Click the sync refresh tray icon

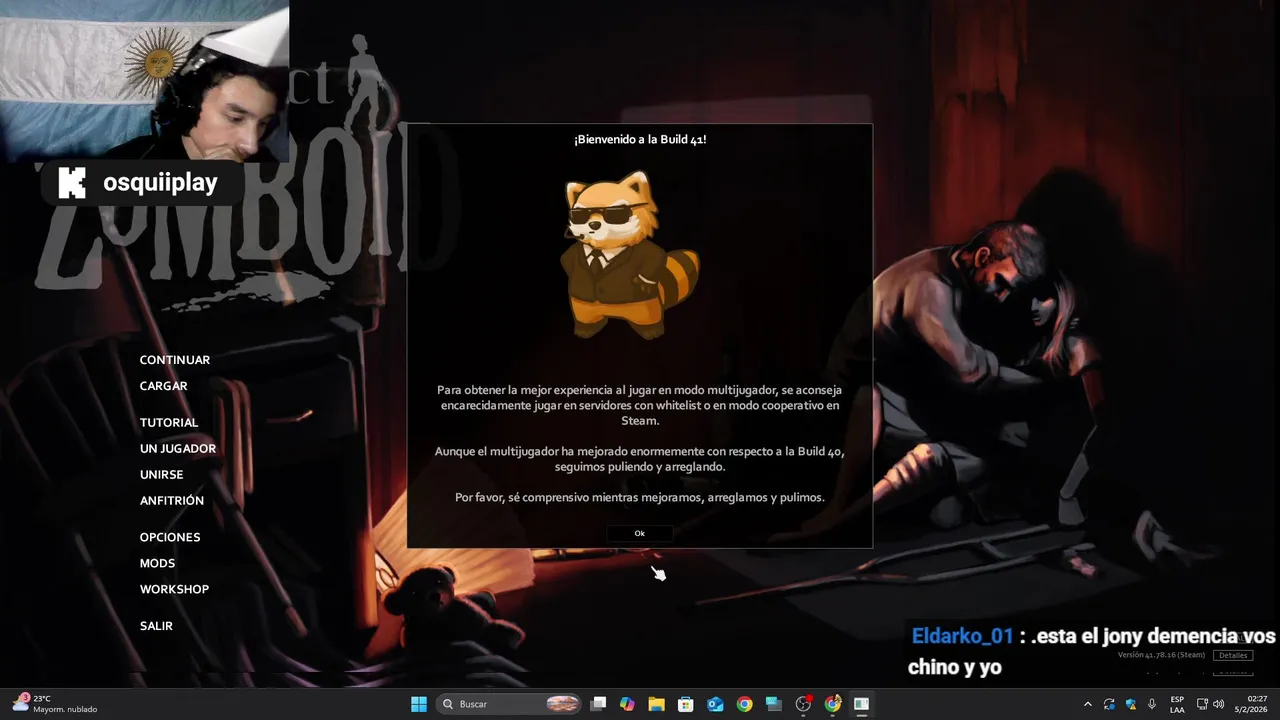click(1109, 704)
